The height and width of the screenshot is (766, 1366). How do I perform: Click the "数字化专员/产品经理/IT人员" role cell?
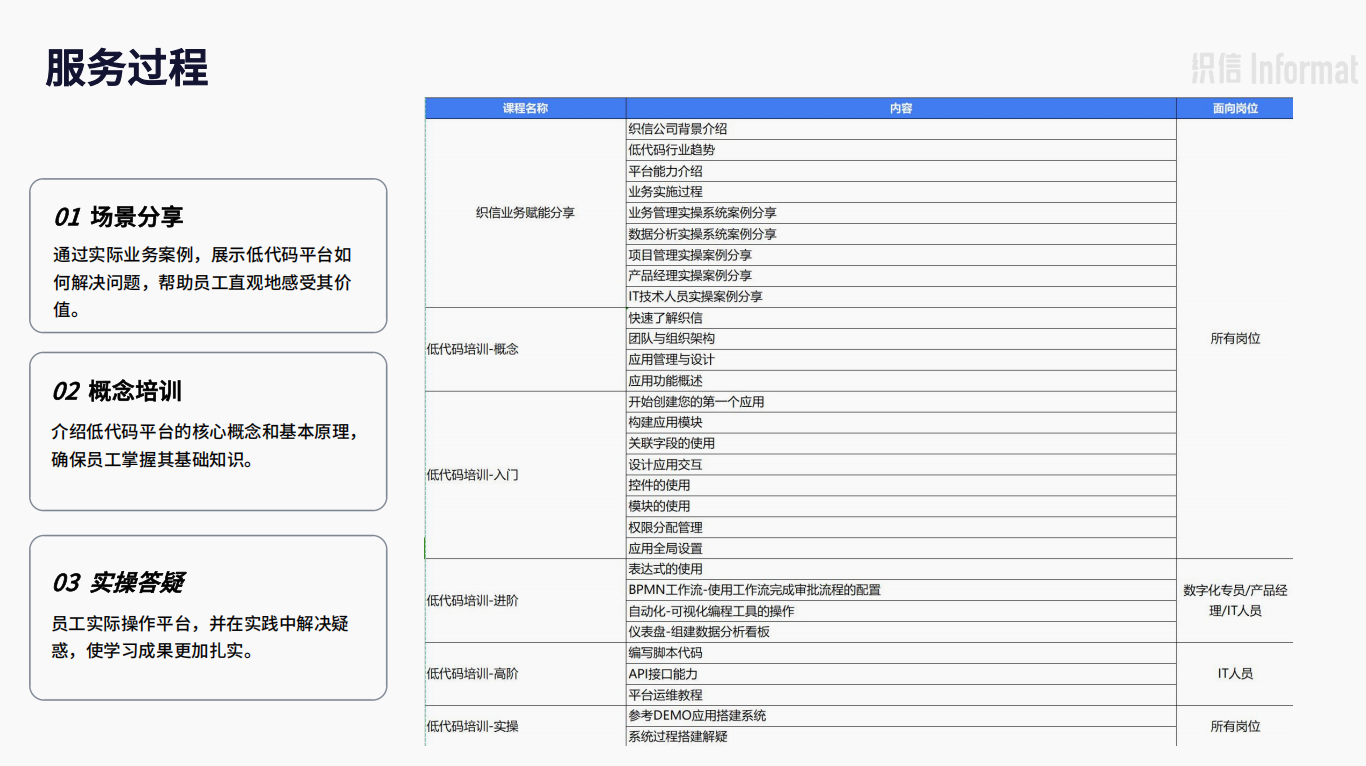click(x=1235, y=601)
